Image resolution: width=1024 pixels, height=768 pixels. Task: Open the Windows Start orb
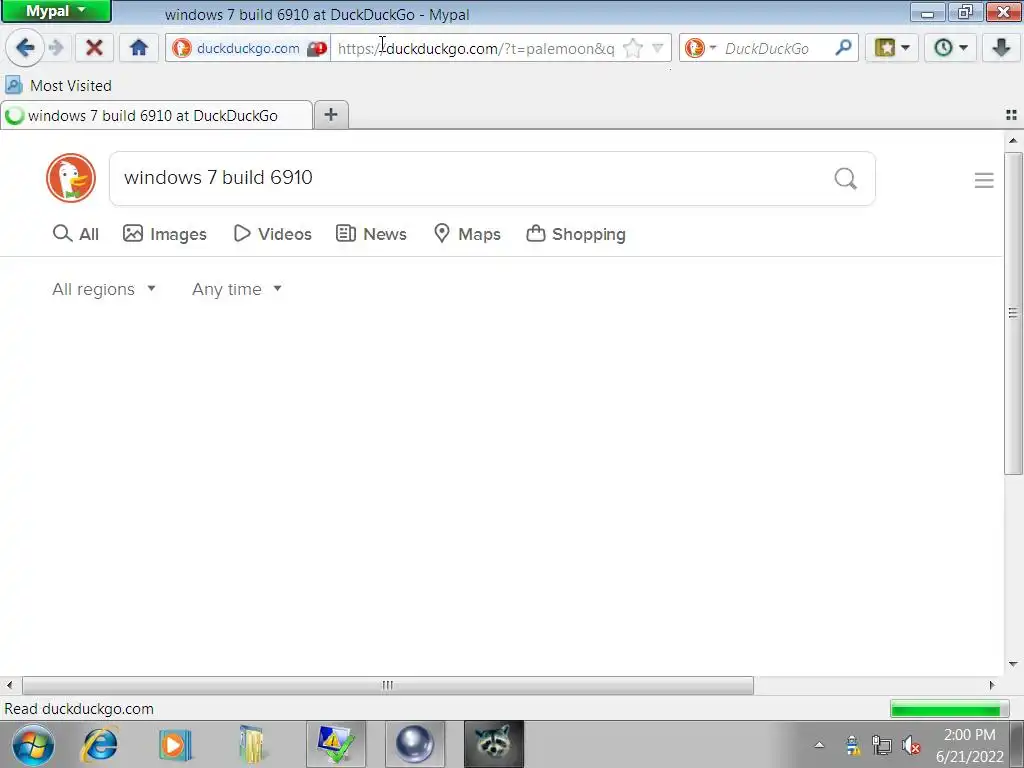click(33, 744)
